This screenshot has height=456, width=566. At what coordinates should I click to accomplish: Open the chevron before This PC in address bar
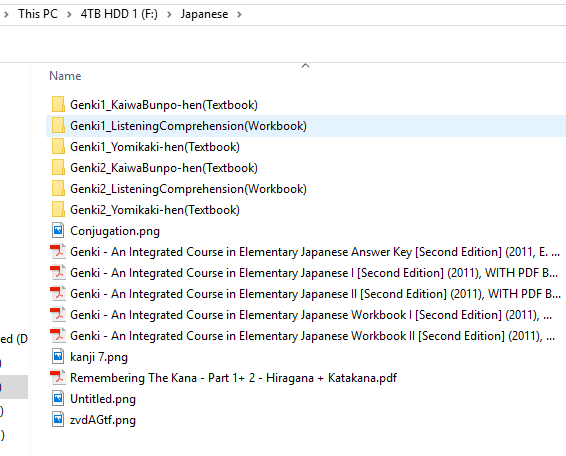point(6,14)
